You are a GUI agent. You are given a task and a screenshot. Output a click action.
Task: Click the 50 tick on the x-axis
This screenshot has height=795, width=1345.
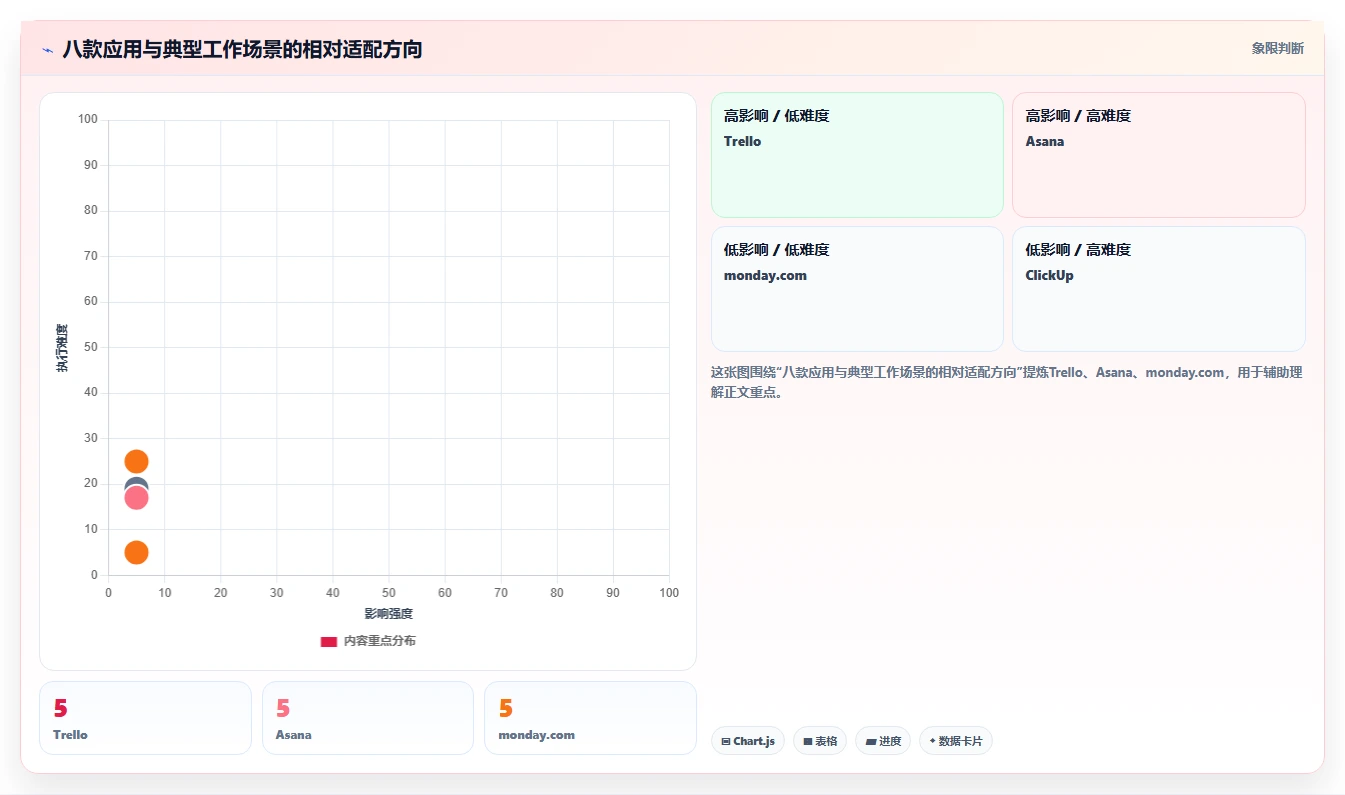point(389,593)
